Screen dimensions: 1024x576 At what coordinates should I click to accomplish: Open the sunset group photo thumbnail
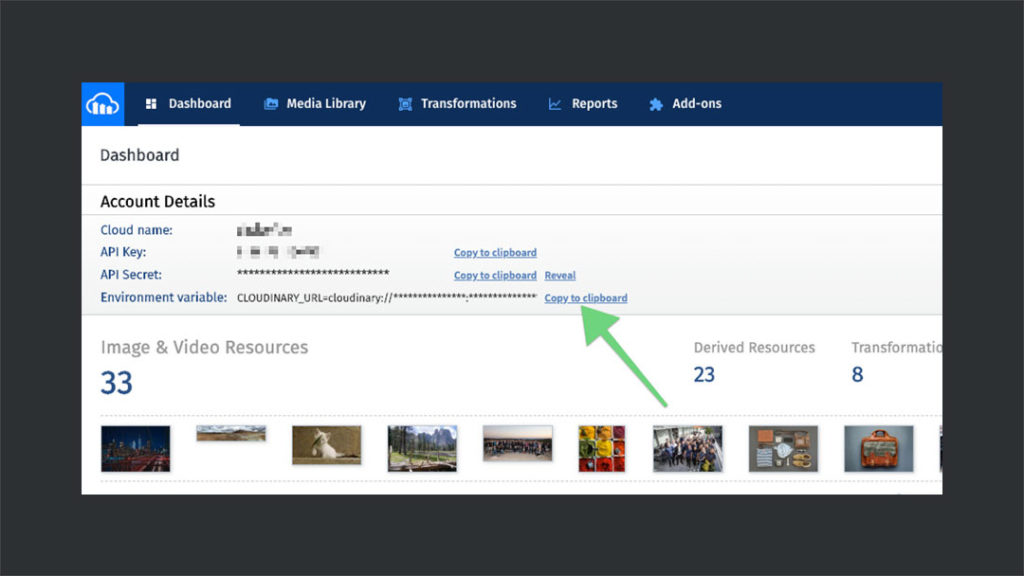[x=517, y=443]
